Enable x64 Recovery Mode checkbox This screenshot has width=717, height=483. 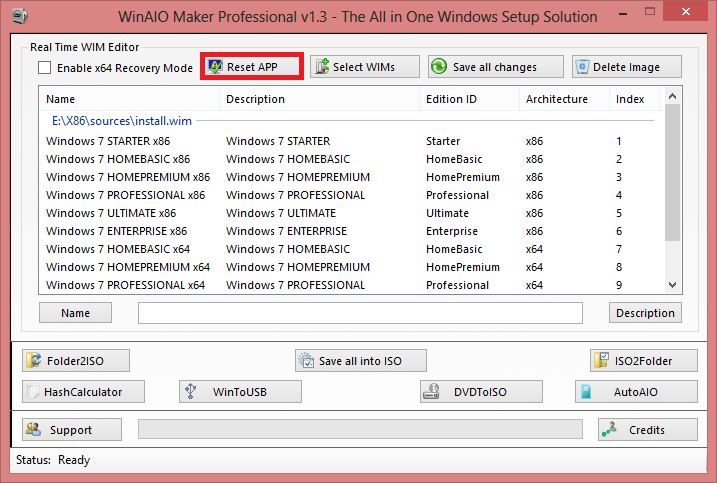[x=44, y=68]
